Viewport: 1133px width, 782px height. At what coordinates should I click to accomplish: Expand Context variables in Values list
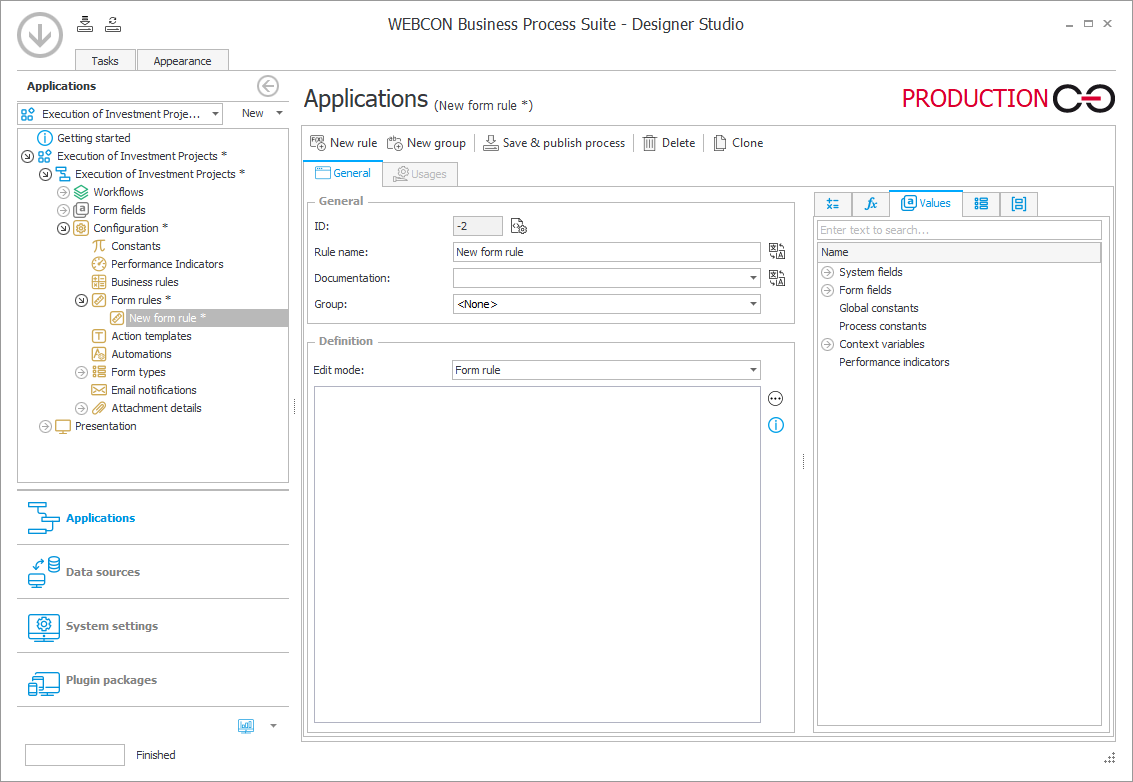coord(828,345)
